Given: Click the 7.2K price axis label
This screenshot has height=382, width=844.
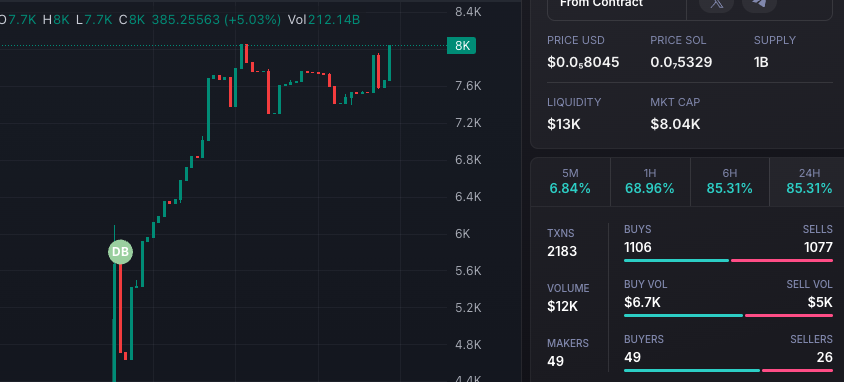Looking at the screenshot, I should (468, 123).
